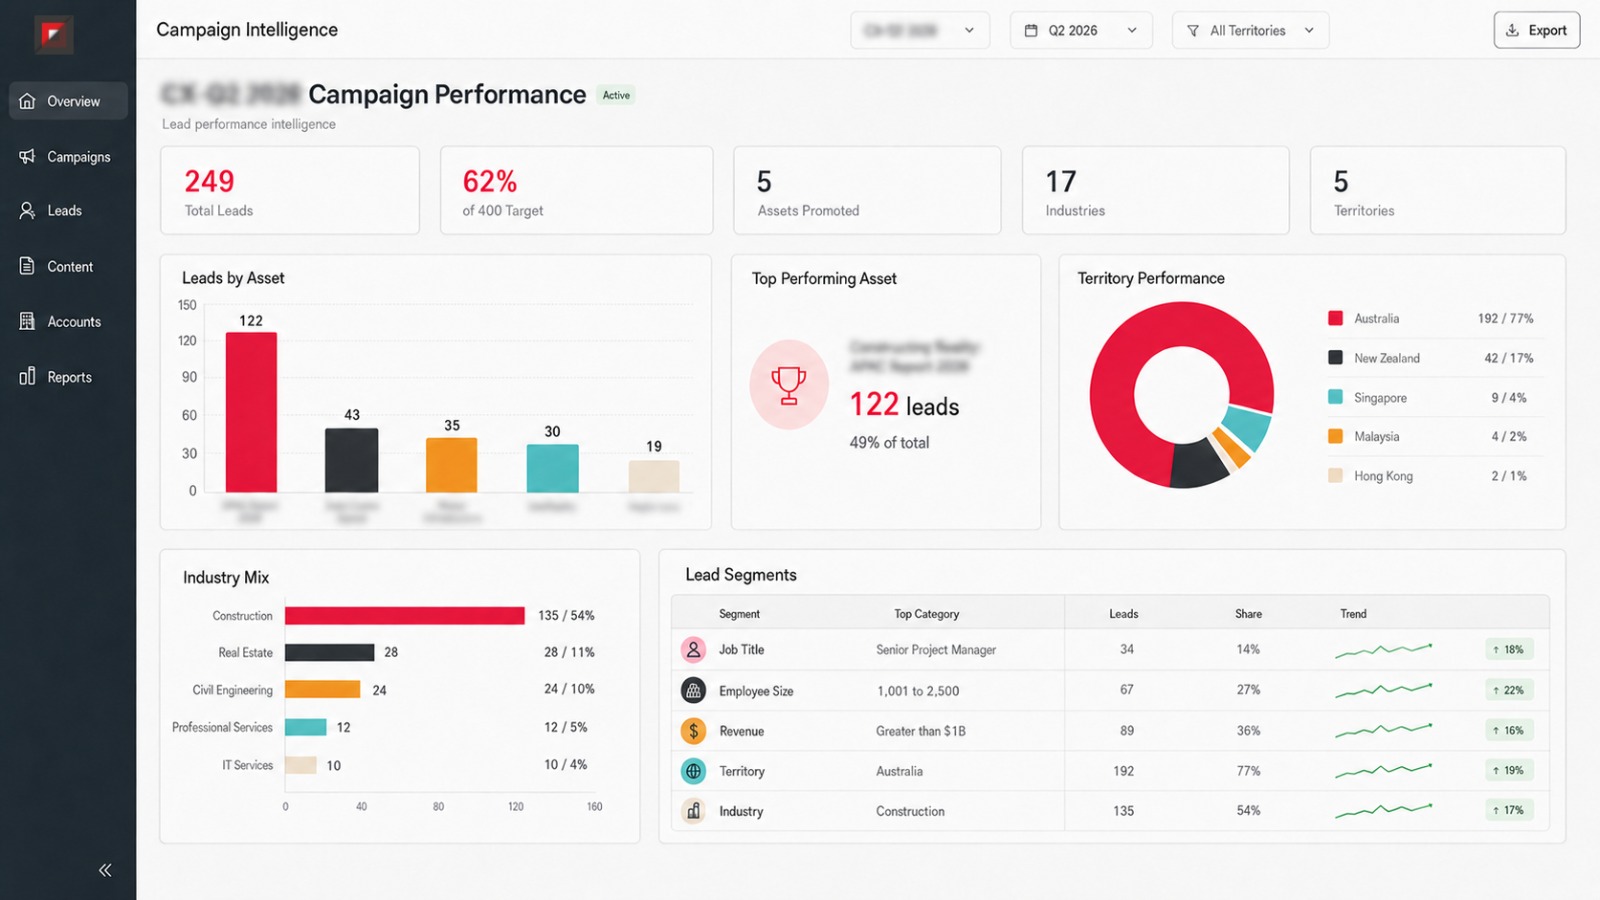Click the New Zealand dark legend swatch
Screen dimensions: 1600x900
[x=1335, y=357]
